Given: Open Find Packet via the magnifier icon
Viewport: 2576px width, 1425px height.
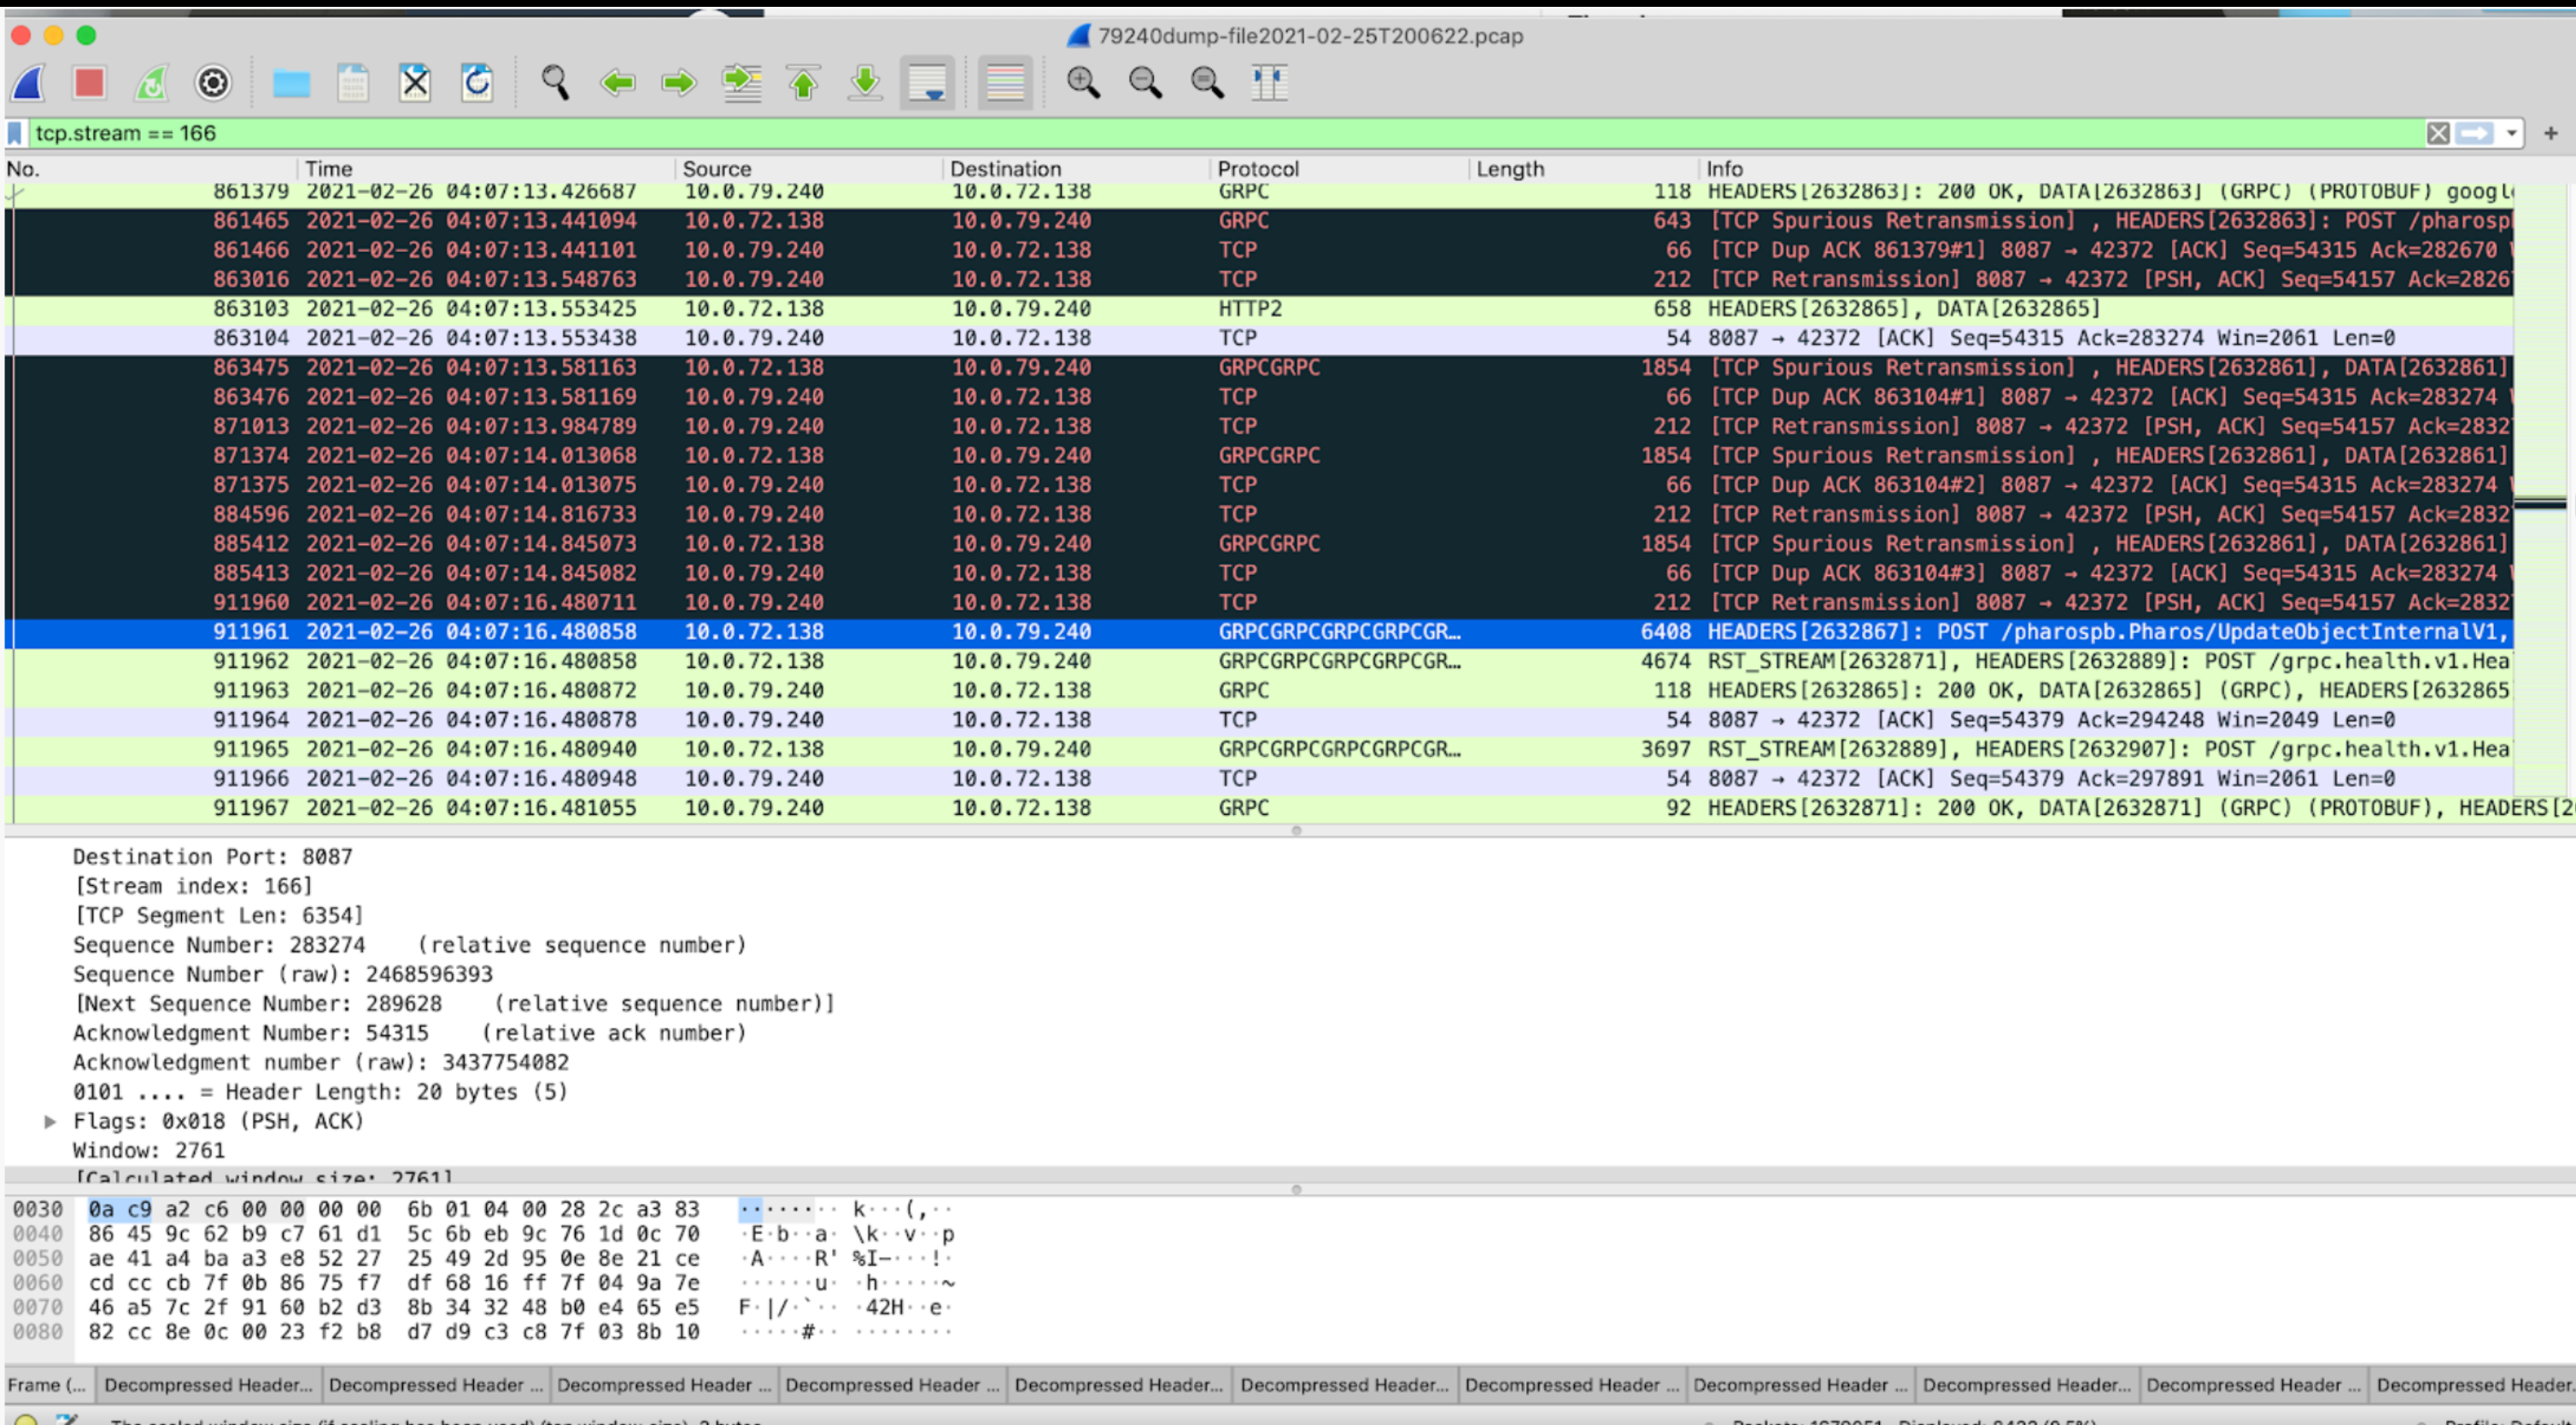Looking at the screenshot, I should coord(555,83).
